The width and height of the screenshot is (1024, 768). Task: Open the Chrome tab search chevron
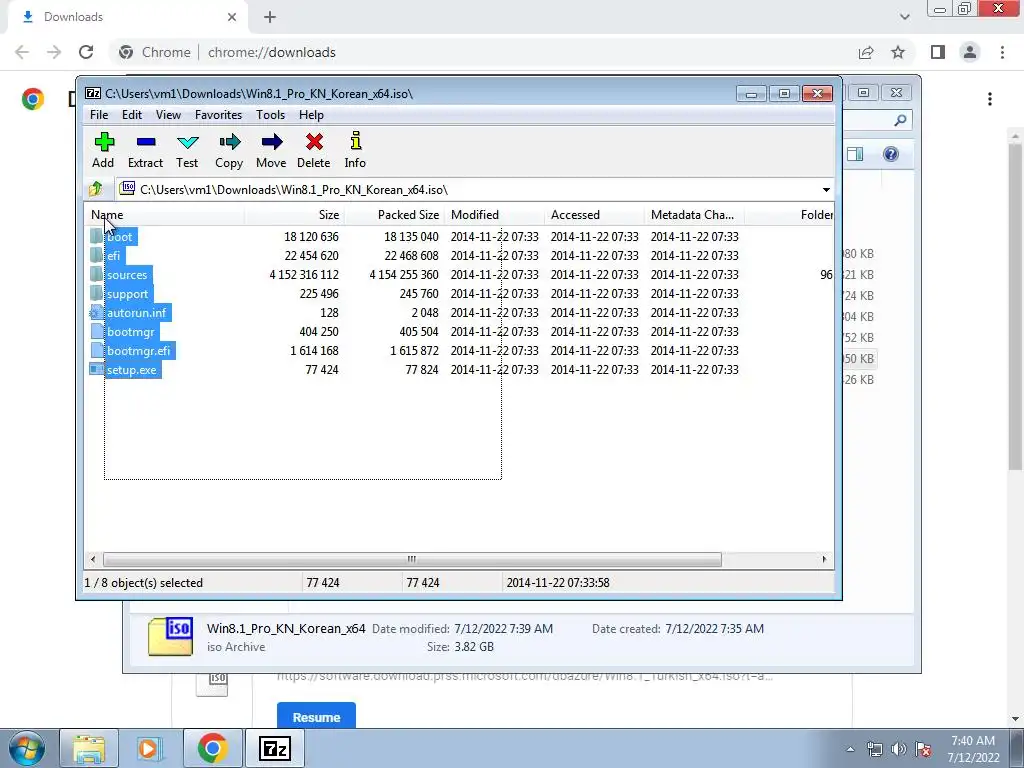(x=904, y=17)
